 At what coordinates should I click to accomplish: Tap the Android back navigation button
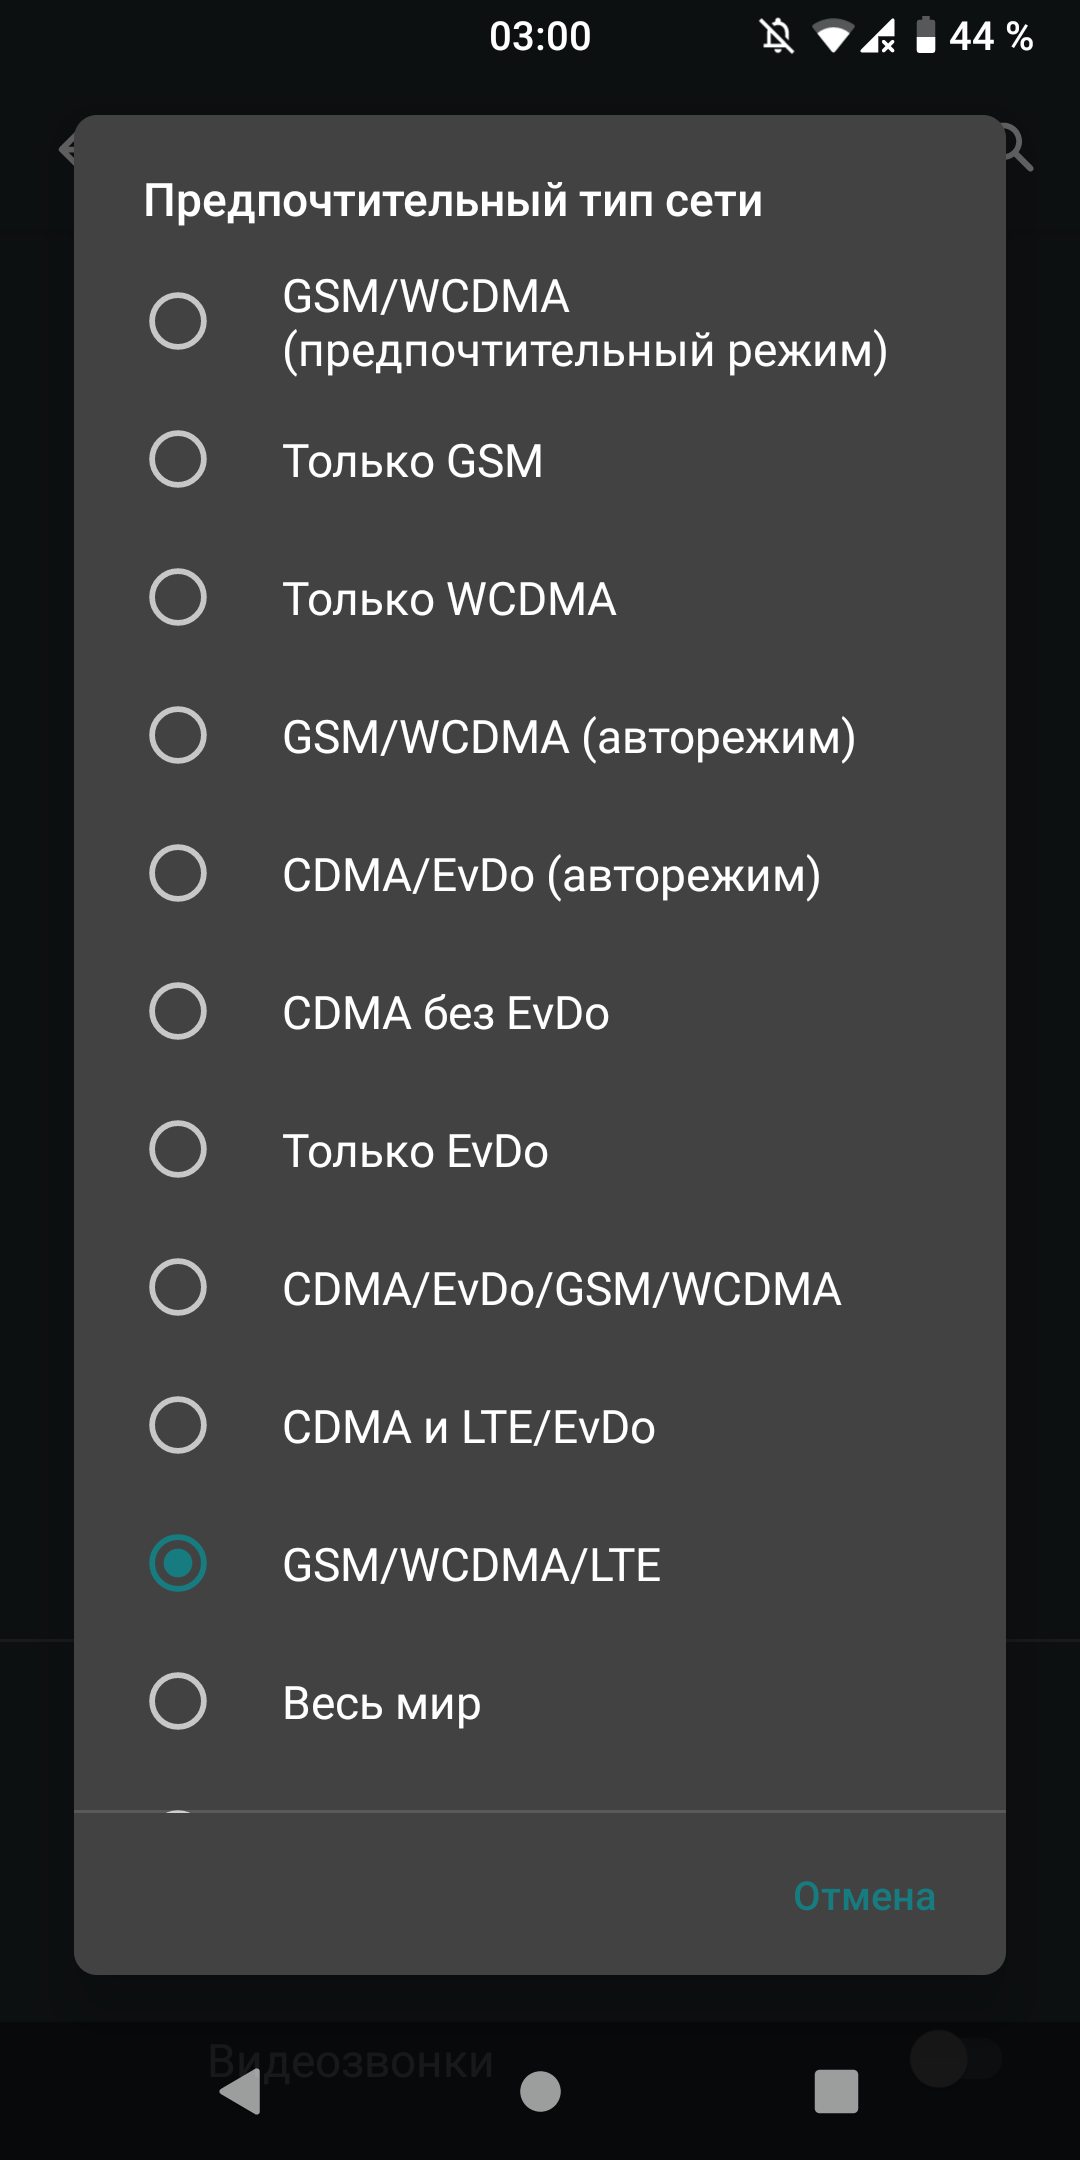coord(241,2091)
